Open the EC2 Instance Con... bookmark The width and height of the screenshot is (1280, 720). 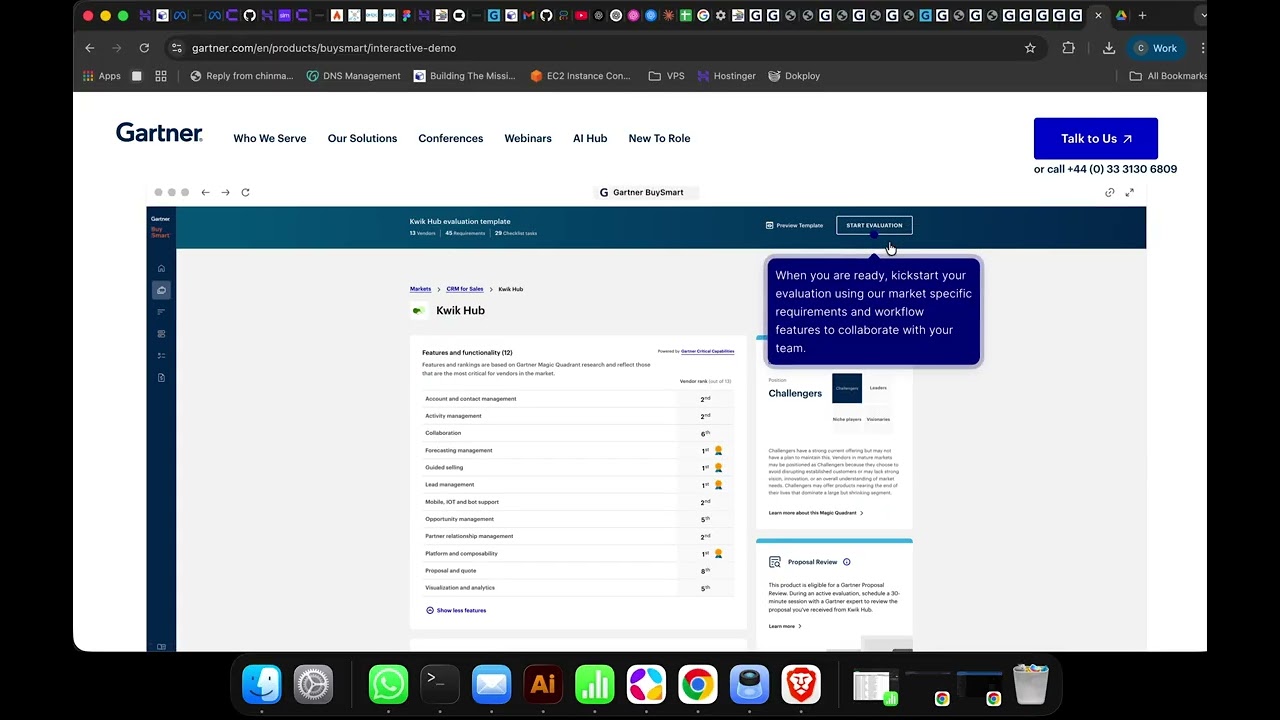click(580, 76)
